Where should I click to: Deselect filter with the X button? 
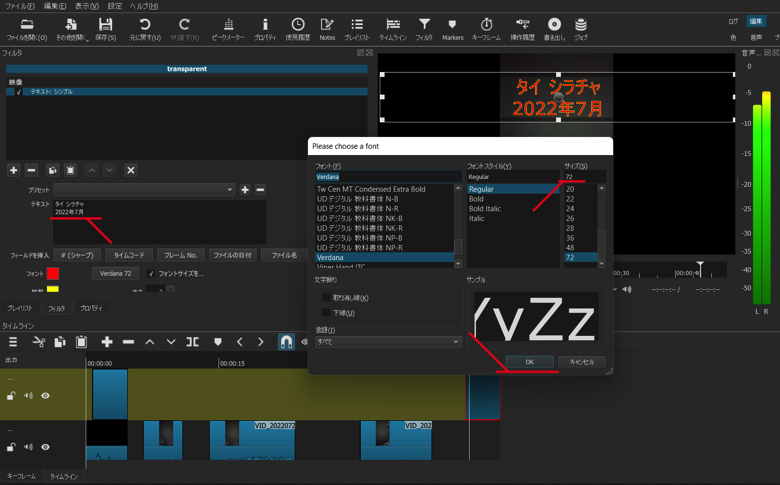[131, 170]
